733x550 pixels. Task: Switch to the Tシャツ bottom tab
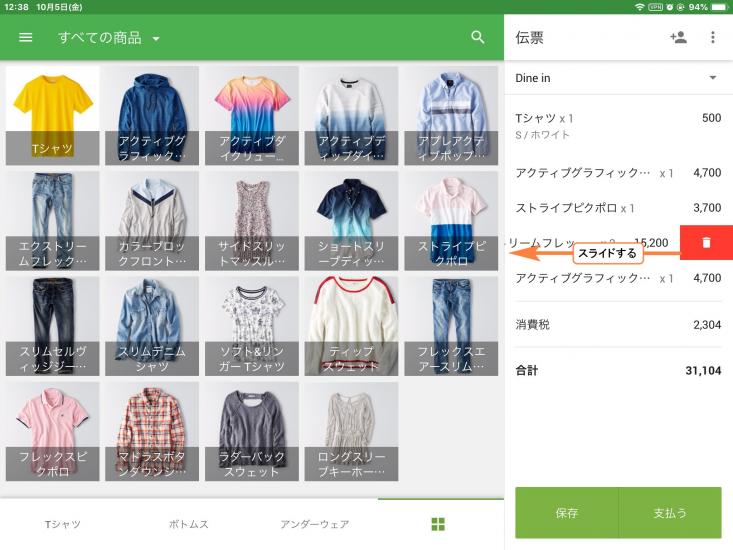[63, 524]
